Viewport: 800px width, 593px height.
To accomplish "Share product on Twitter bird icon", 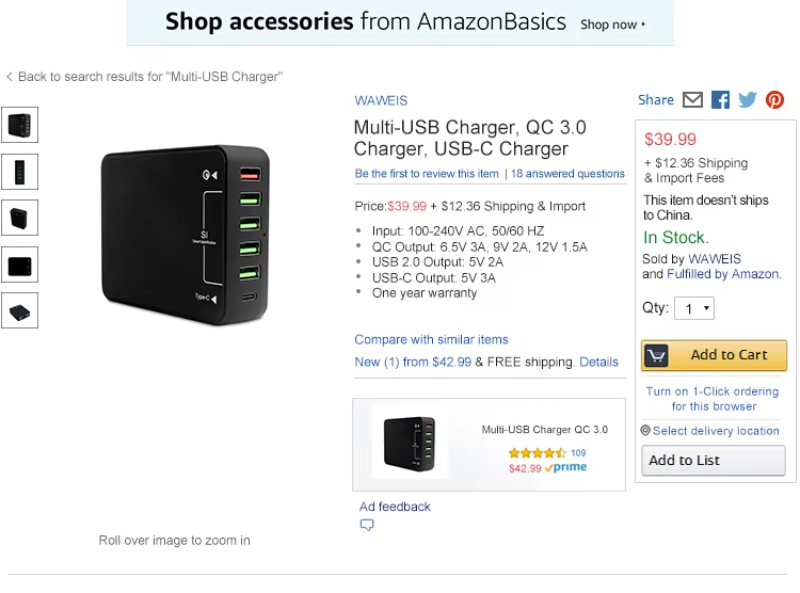I will (747, 100).
